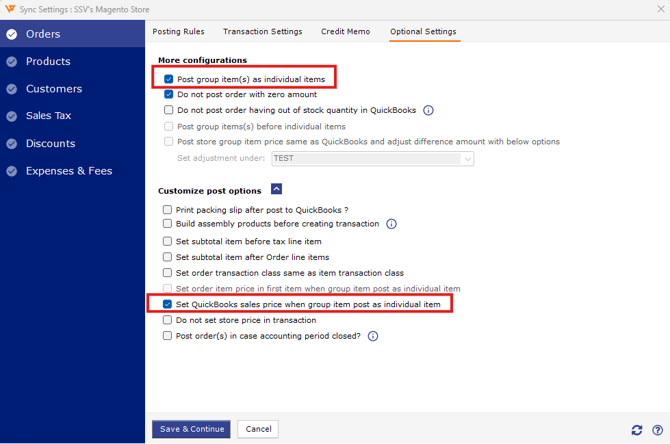This screenshot has height=444, width=670.
Task: Collapse the Customize post options section
Action: [x=276, y=189]
